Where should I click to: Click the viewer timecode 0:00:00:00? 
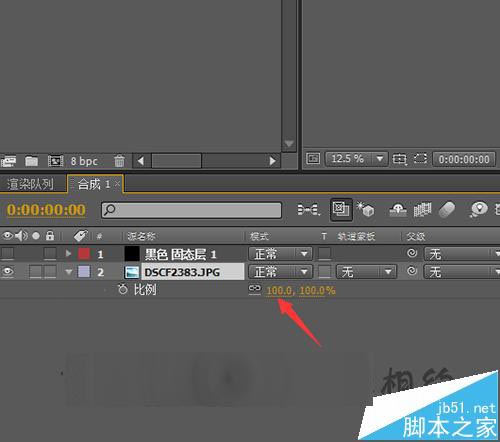(x=464, y=159)
